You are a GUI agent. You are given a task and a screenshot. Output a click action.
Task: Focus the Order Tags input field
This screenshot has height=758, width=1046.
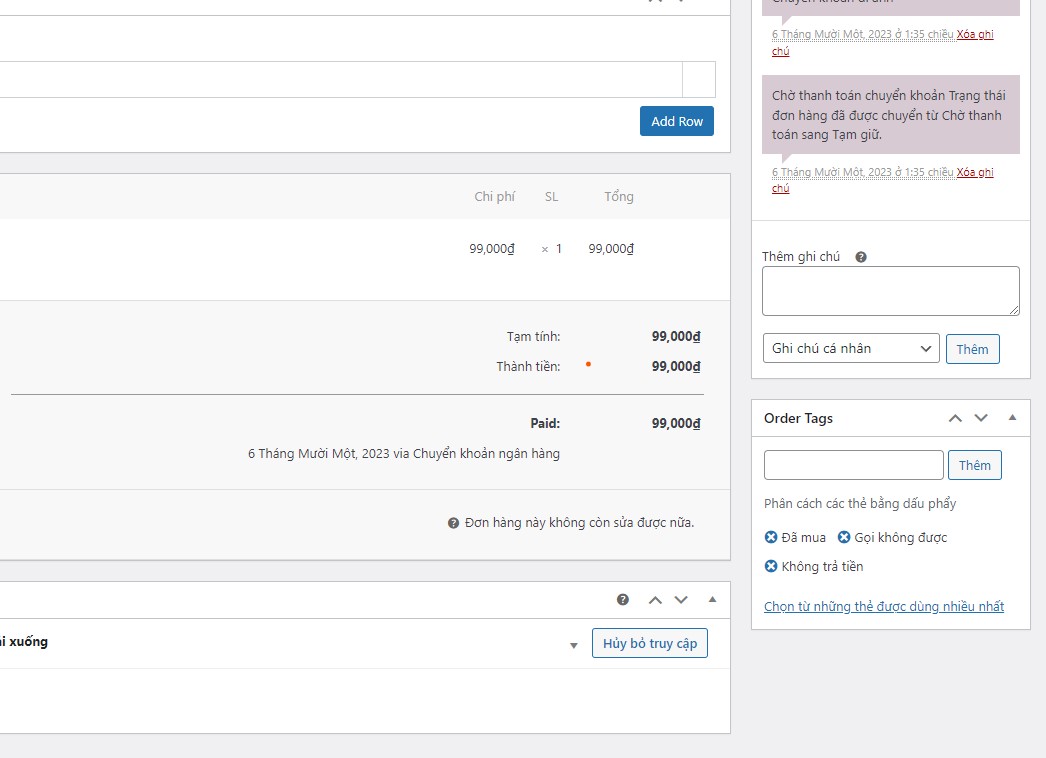[x=853, y=465]
